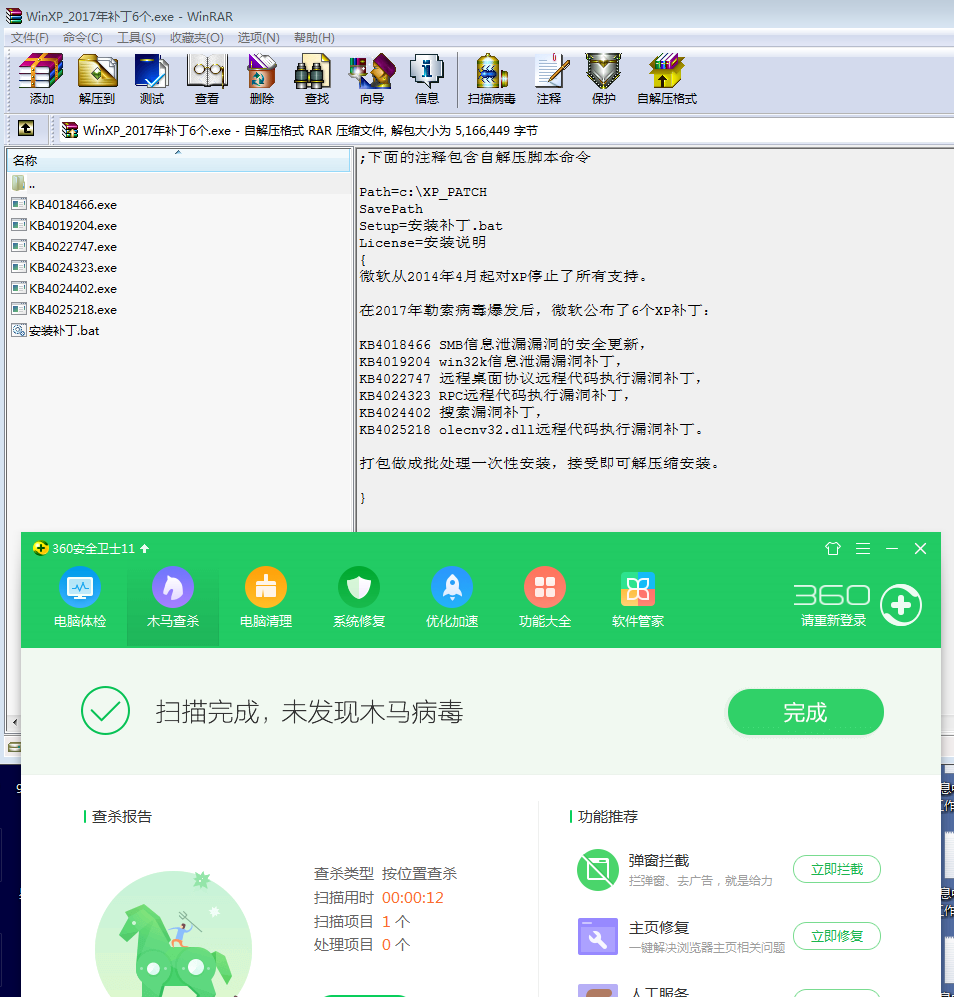The height and width of the screenshot is (997, 954).
Task: Click the 查看 (View) toolbar icon
Action: pos(207,79)
